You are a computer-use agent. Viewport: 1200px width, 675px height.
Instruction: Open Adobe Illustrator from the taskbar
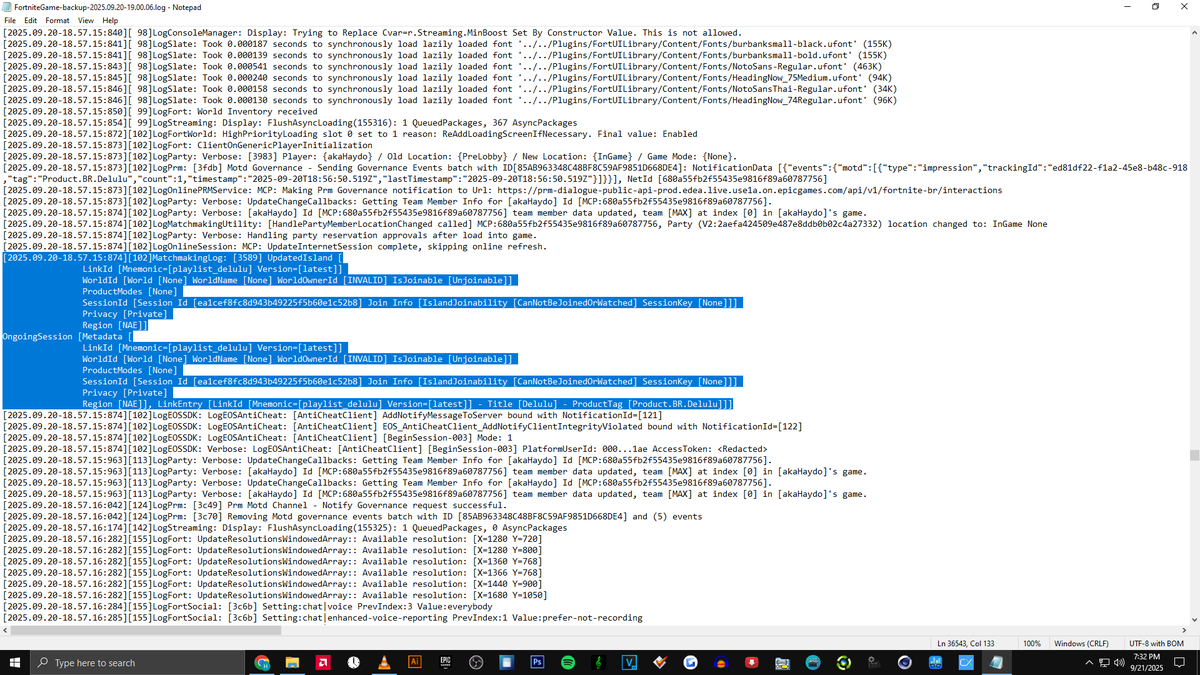(414, 662)
